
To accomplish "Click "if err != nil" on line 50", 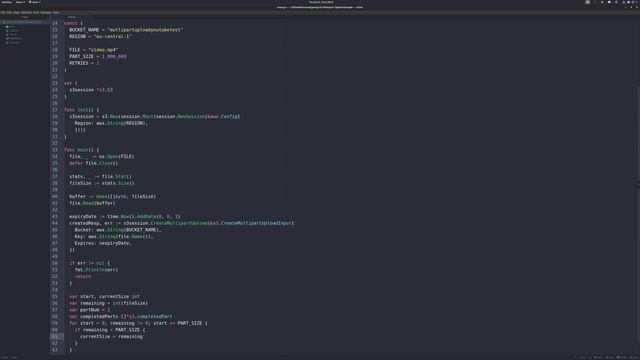I will click(87, 263).
